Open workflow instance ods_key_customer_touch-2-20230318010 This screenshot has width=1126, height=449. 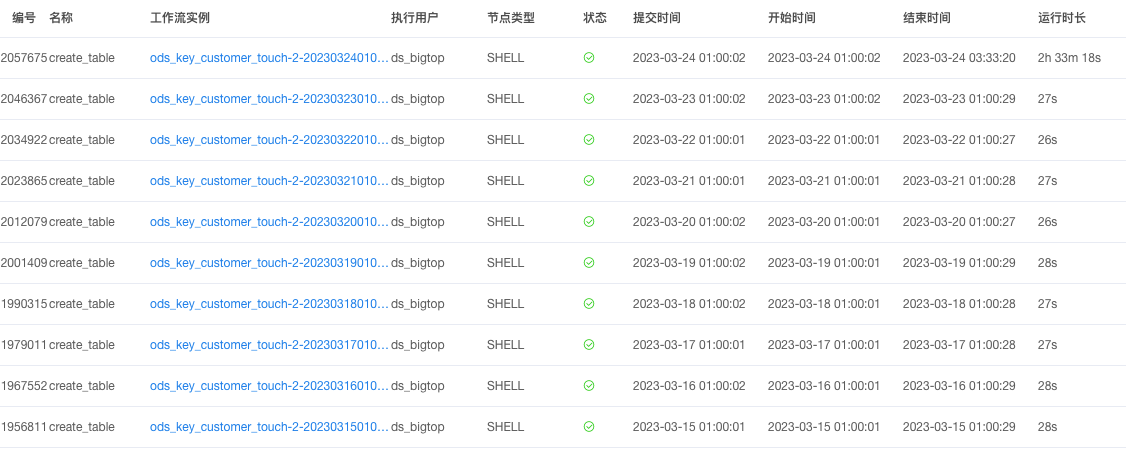point(269,304)
